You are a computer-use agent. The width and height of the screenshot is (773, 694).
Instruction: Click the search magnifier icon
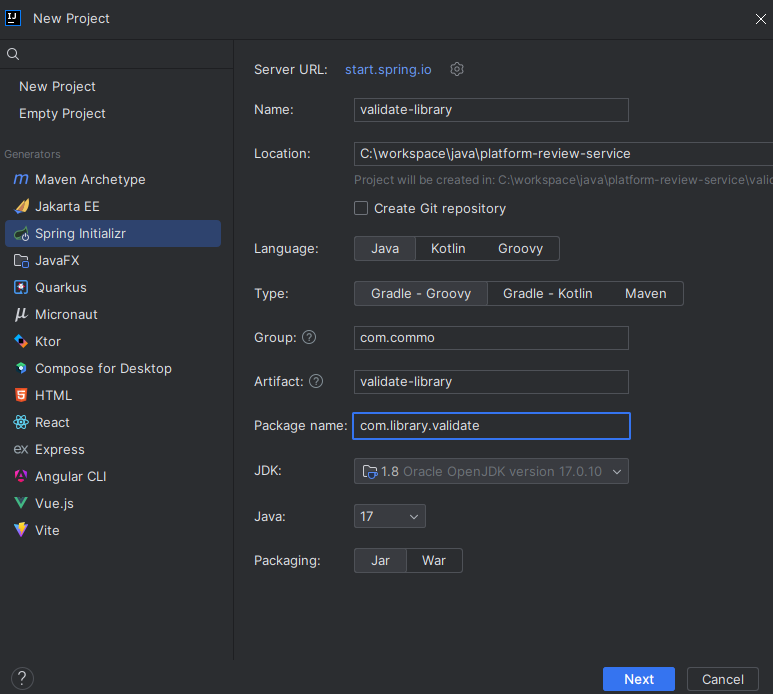[13, 54]
